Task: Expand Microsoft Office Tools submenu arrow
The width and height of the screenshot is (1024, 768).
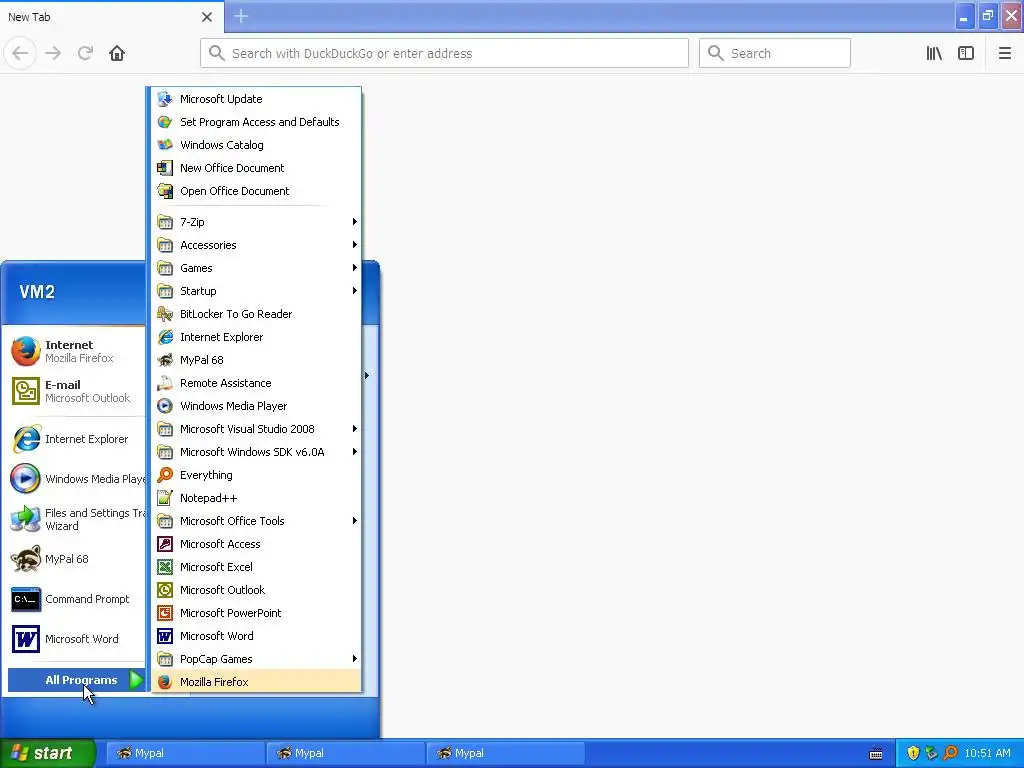Action: (x=355, y=520)
